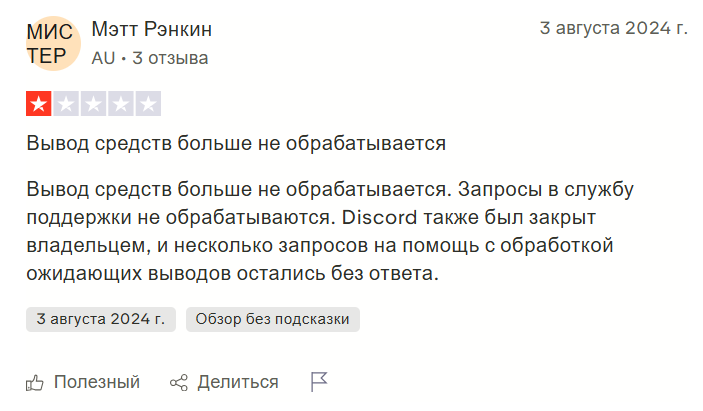
Task: Click the second grey star in rating
Action: pyautogui.click(x=66, y=103)
